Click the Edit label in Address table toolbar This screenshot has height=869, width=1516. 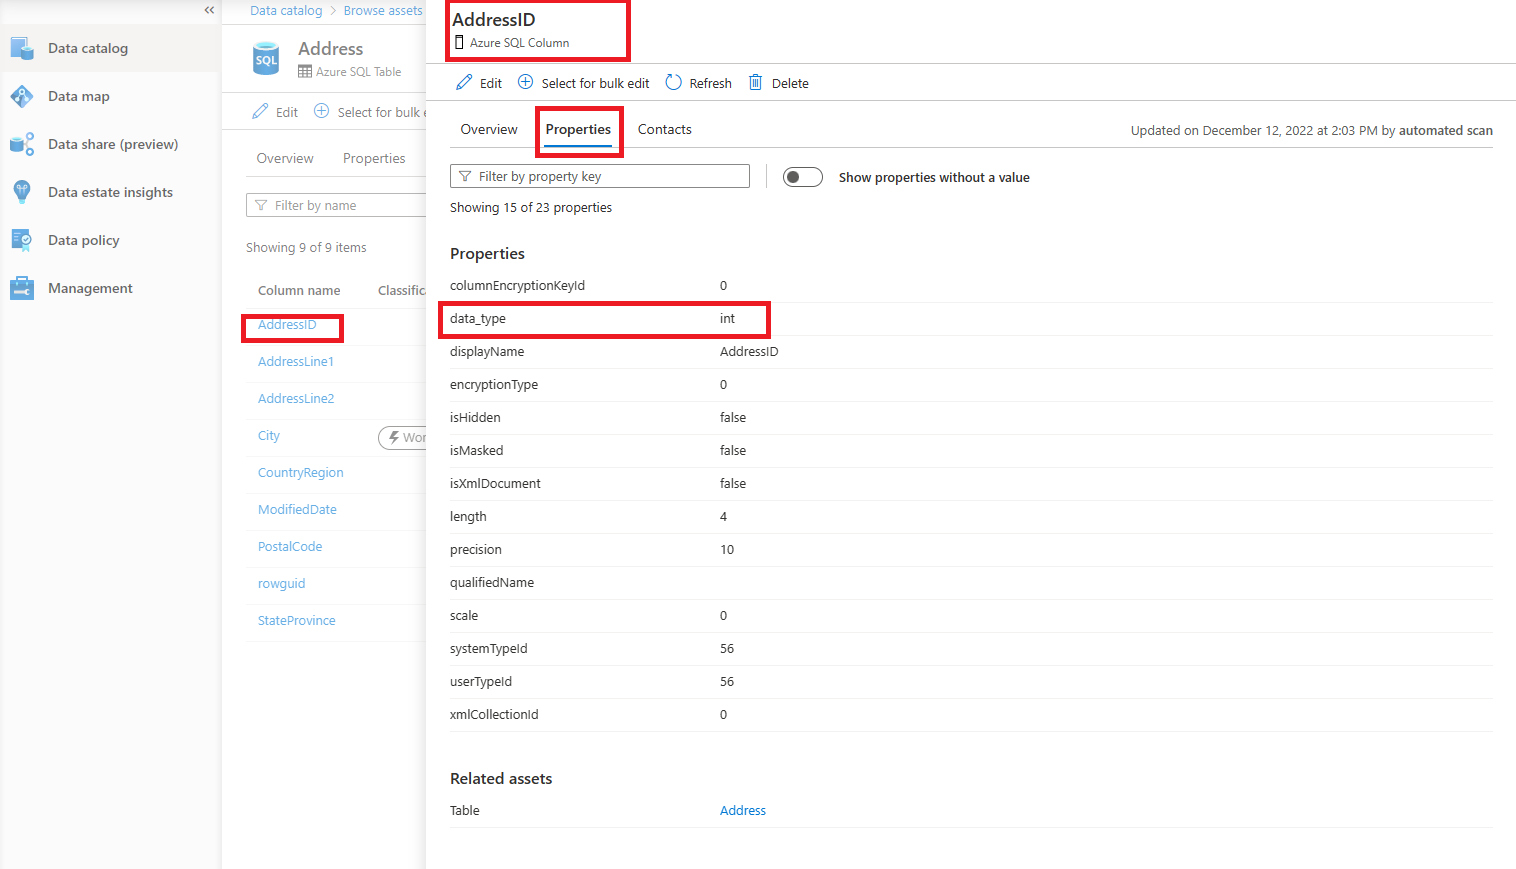[287, 113]
